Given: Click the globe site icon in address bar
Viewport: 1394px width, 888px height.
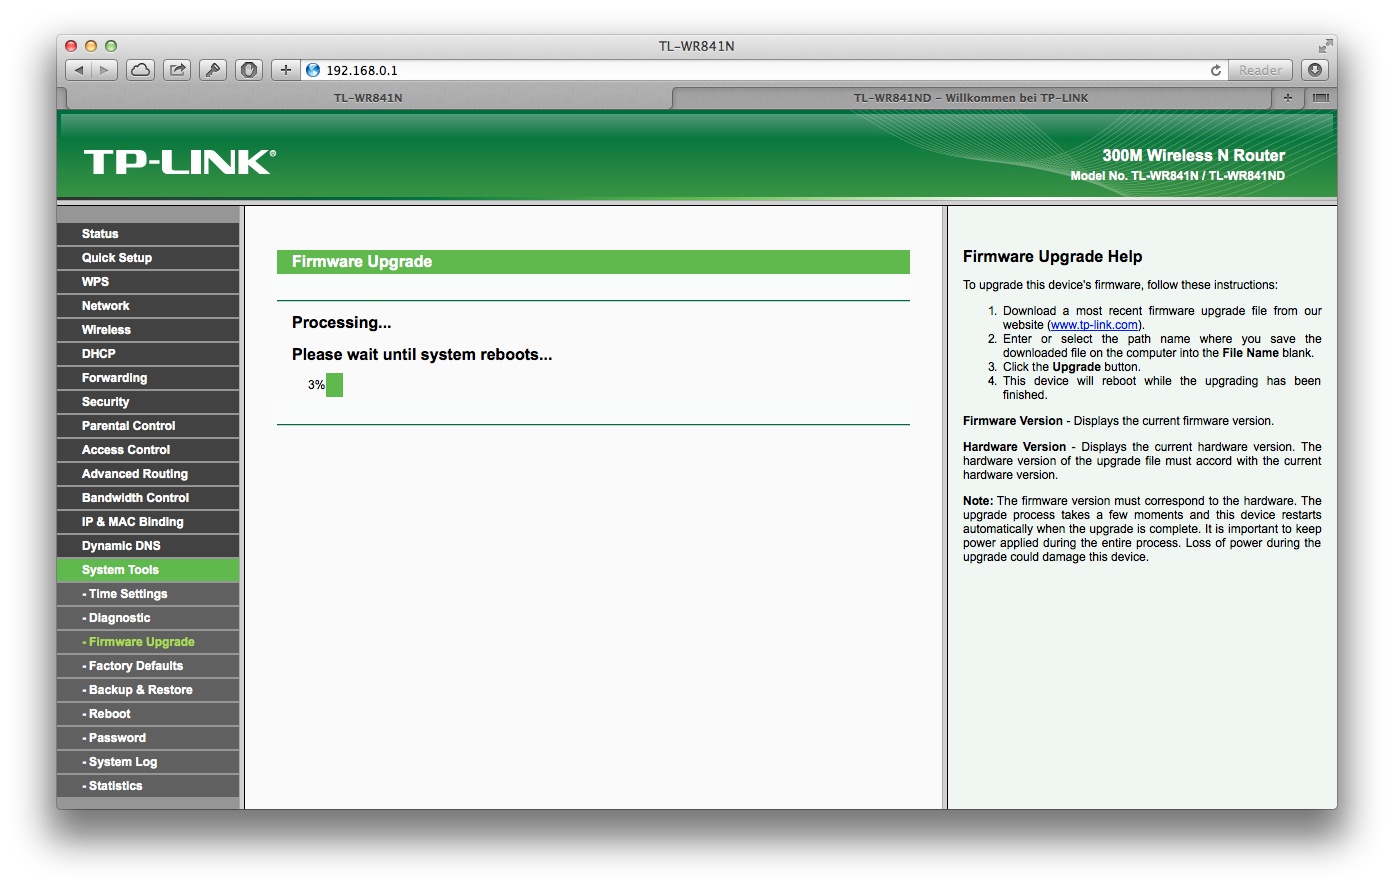Looking at the screenshot, I should pos(313,70).
